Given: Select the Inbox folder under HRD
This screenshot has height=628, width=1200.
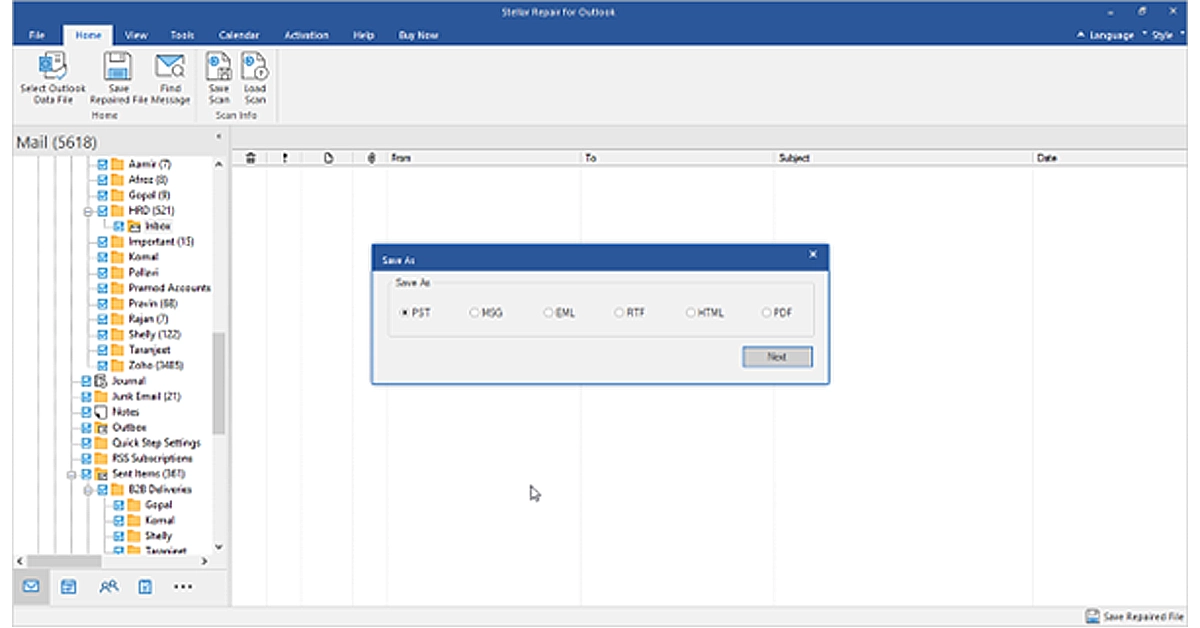Looking at the screenshot, I should [x=158, y=226].
